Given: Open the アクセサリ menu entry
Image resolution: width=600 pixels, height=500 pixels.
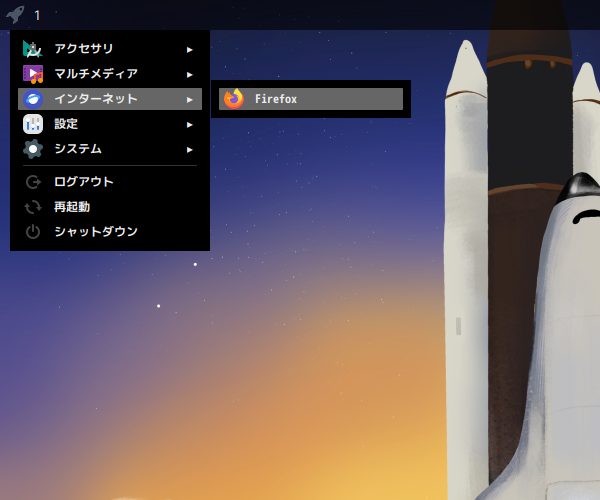Looking at the screenshot, I should (x=110, y=49).
